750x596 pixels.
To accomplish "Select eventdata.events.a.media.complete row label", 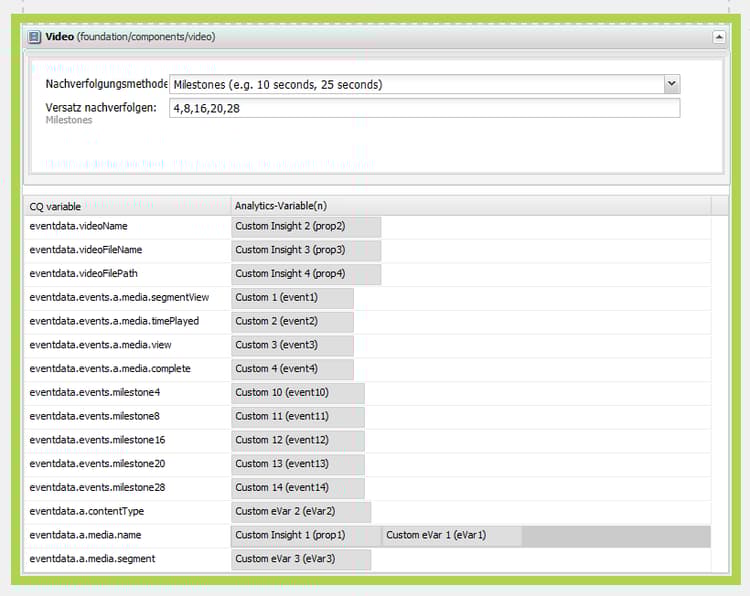I will pos(110,369).
